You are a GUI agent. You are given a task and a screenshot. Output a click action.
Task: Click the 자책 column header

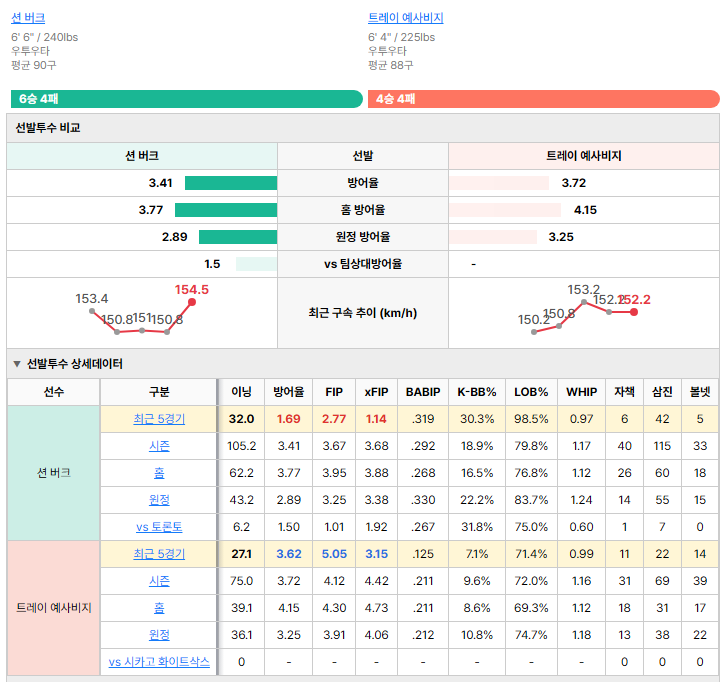click(x=624, y=392)
